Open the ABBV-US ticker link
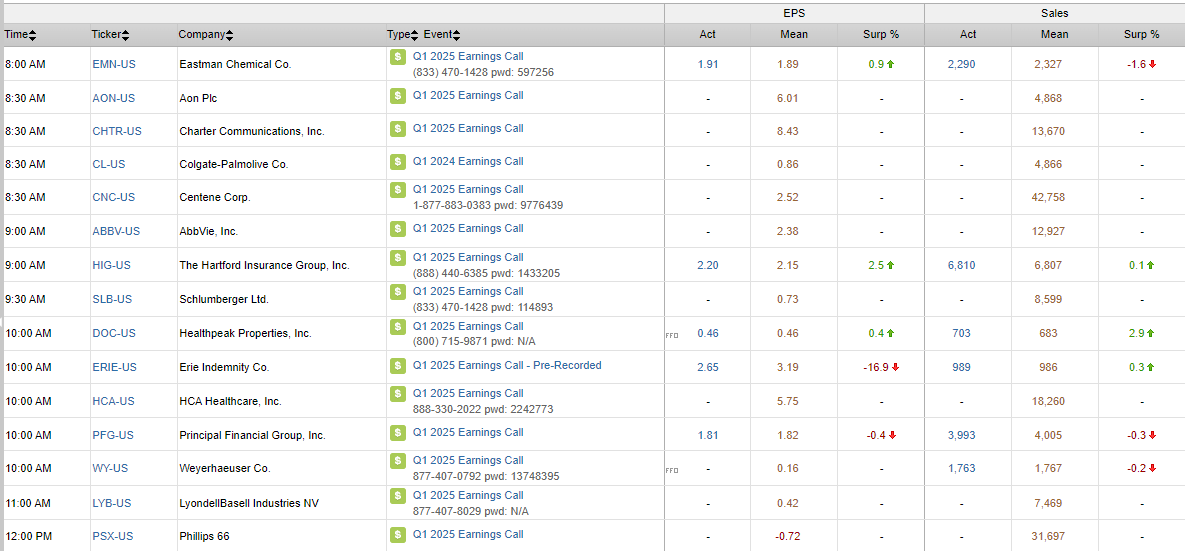Image resolution: width=1185 pixels, height=551 pixels. [x=116, y=231]
